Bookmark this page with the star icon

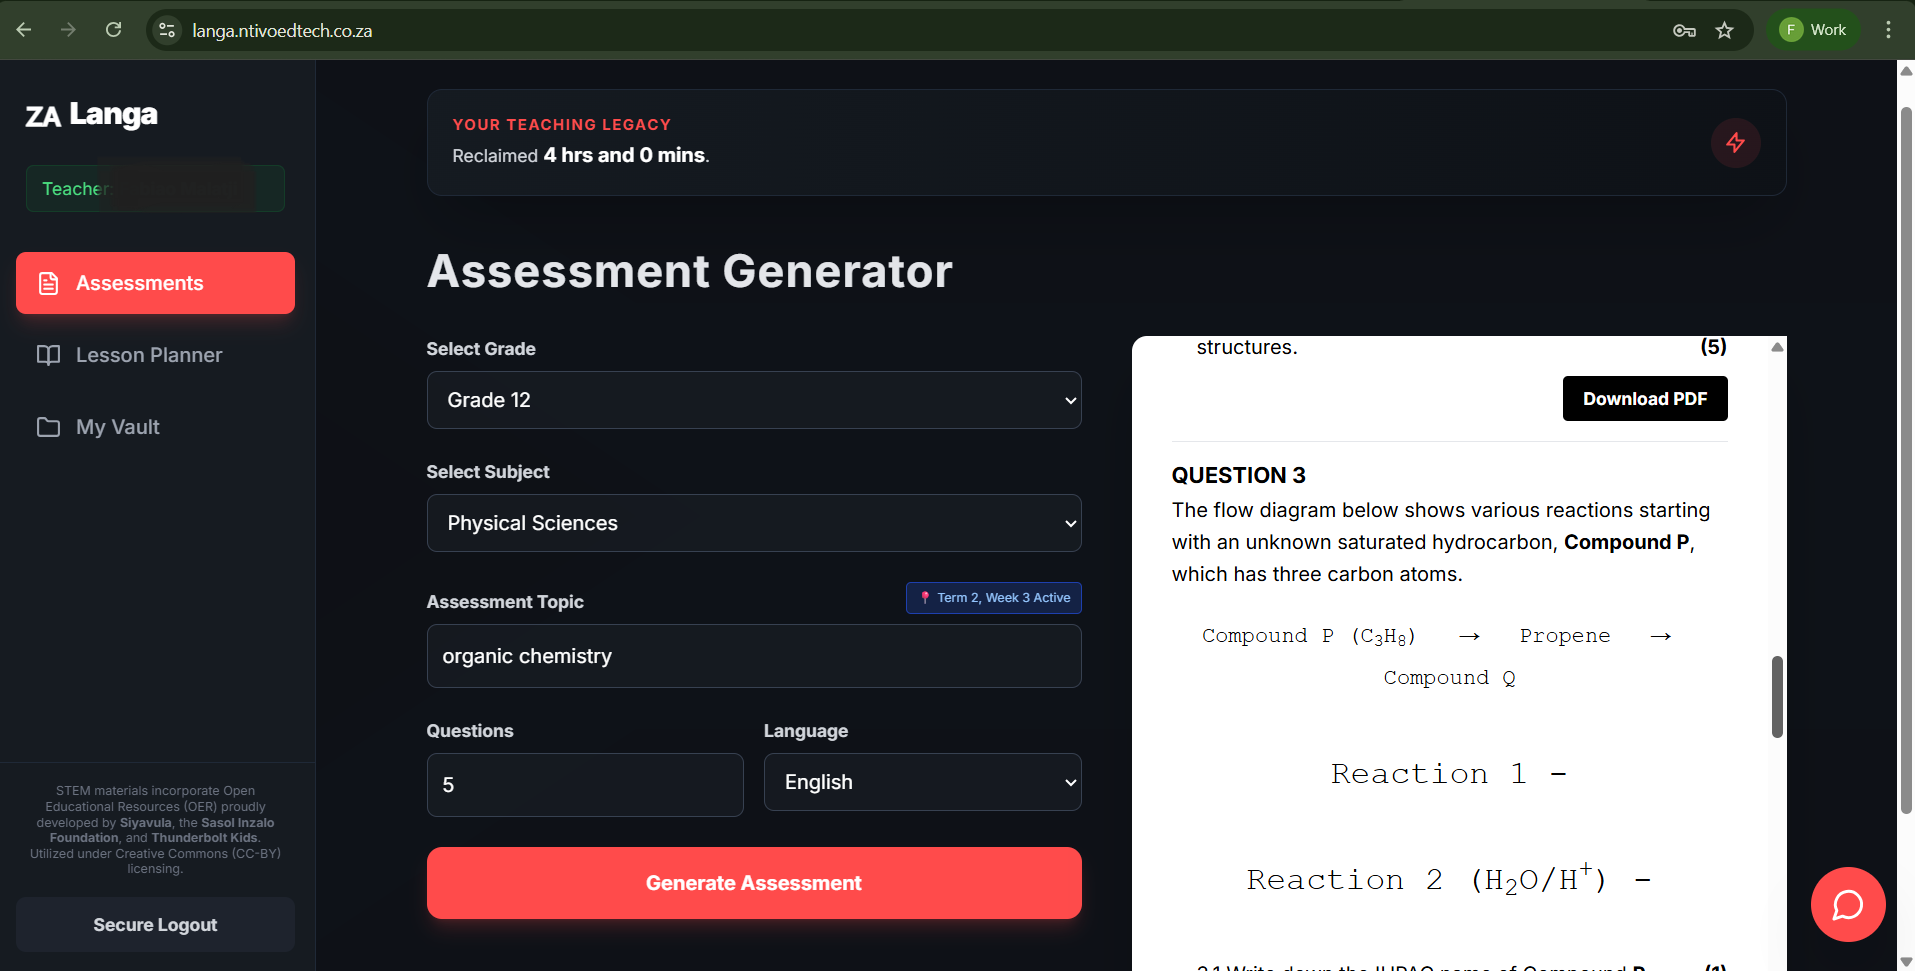1724,30
